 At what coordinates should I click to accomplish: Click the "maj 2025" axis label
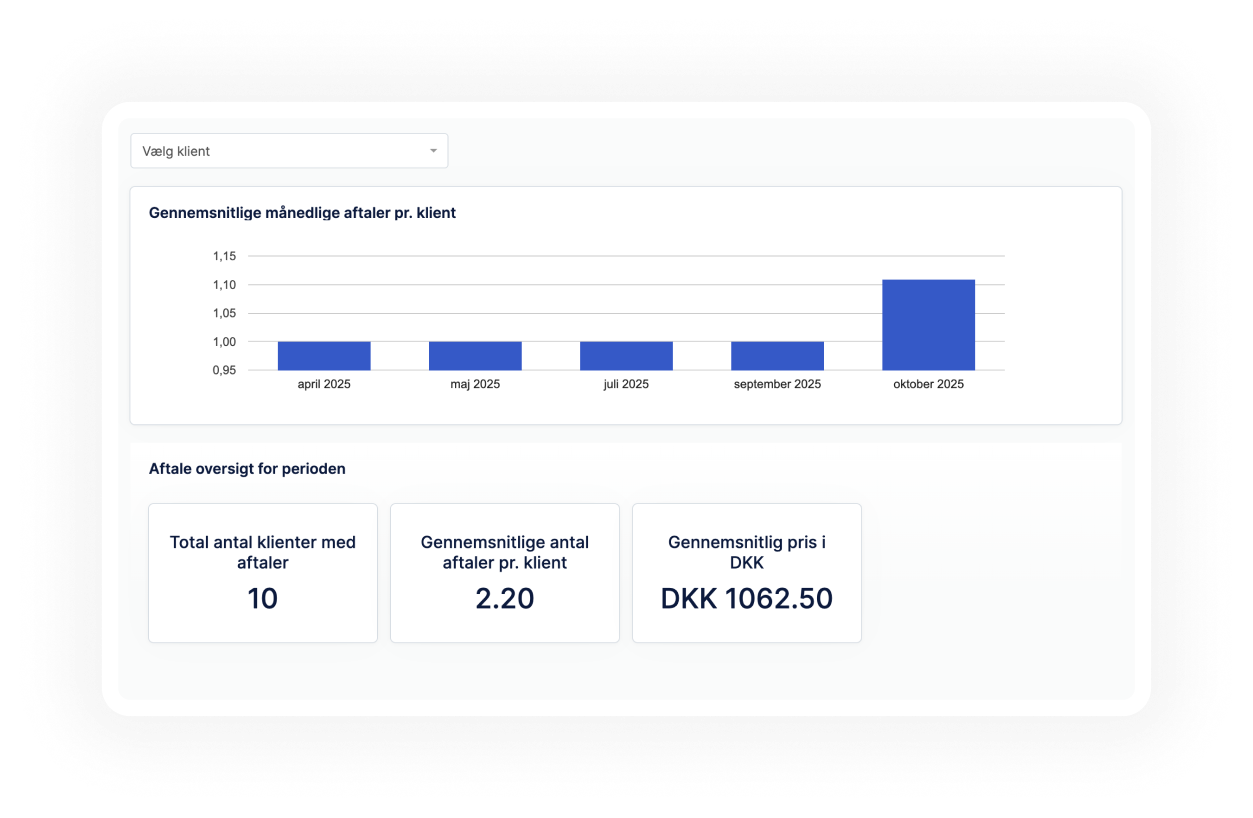click(475, 384)
